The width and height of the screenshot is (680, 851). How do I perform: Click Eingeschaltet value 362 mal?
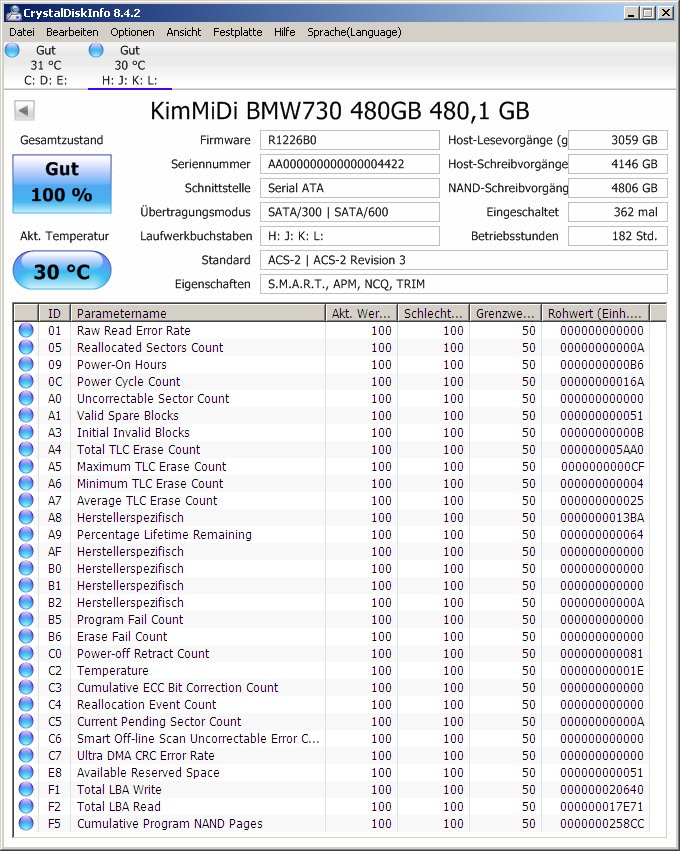(618, 212)
